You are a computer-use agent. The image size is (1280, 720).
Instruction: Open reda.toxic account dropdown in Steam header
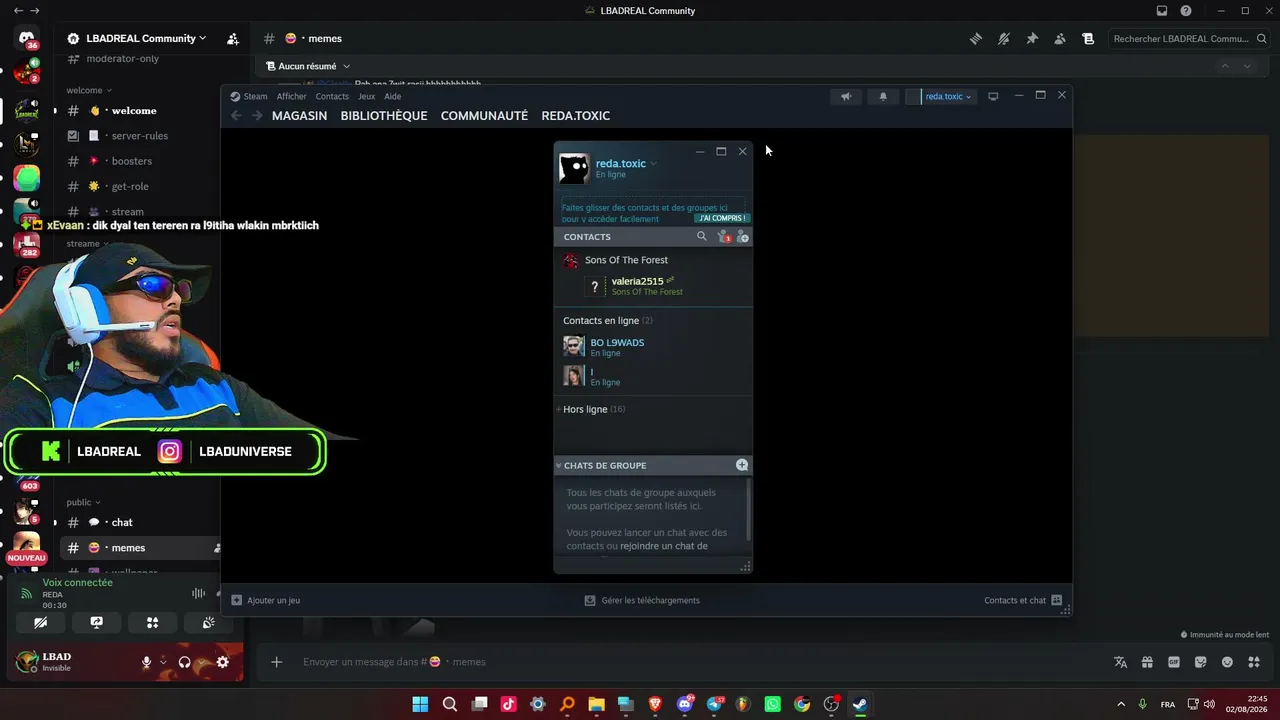coord(947,97)
